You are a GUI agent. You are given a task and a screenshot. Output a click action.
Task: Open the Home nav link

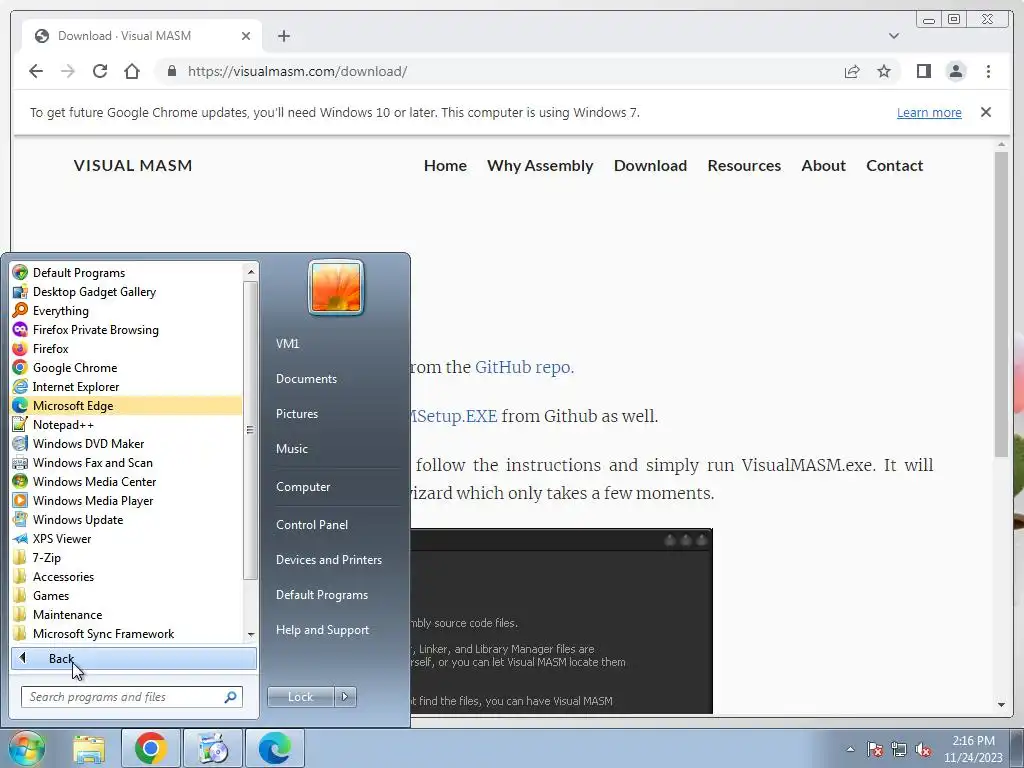tap(445, 165)
